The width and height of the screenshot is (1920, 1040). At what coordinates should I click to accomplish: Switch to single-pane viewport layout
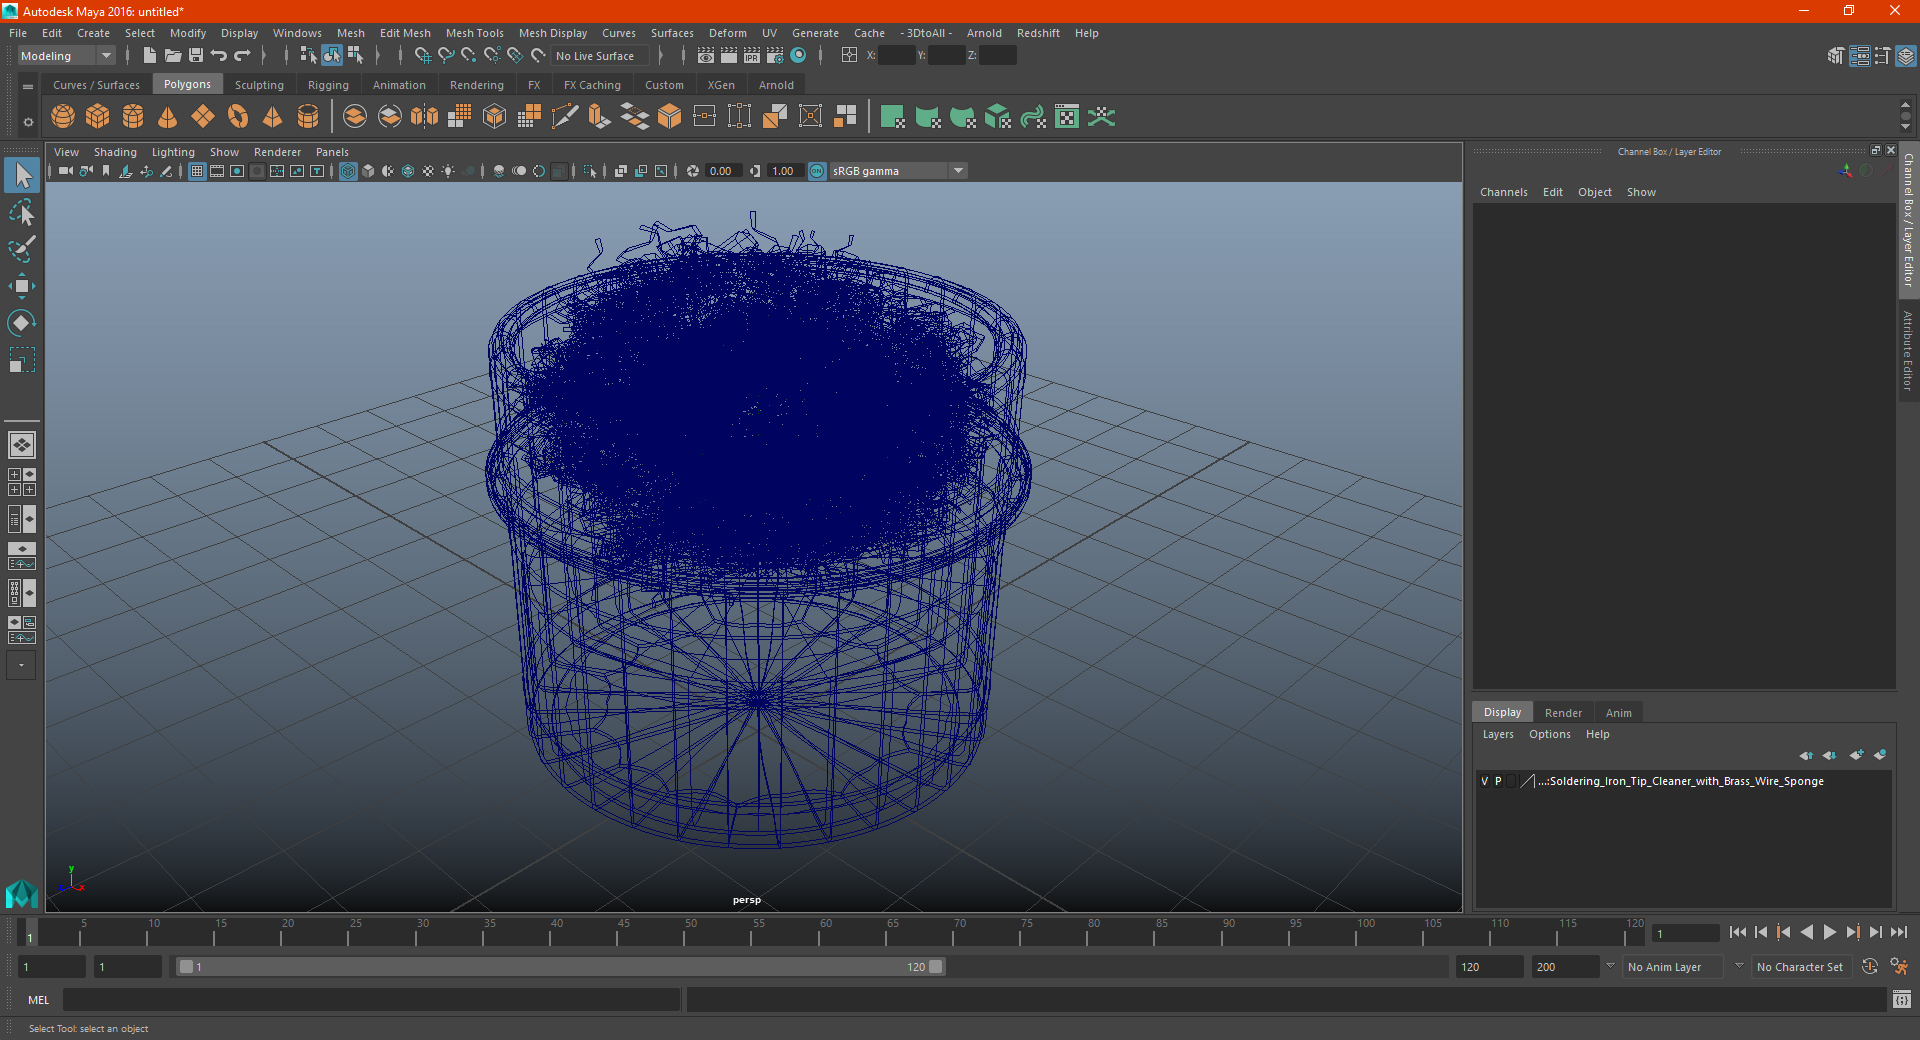[22, 445]
